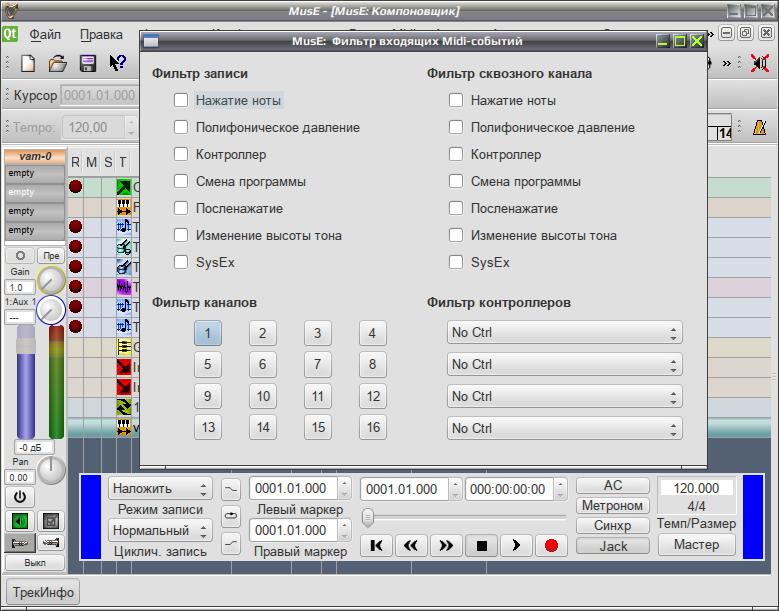The width and height of the screenshot is (779, 611).
Task: Click the vam-0 volume fader handle
Action: point(26,346)
